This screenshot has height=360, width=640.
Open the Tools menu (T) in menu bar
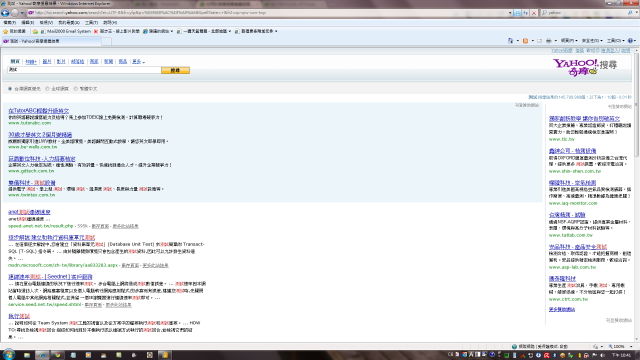coord(91,22)
